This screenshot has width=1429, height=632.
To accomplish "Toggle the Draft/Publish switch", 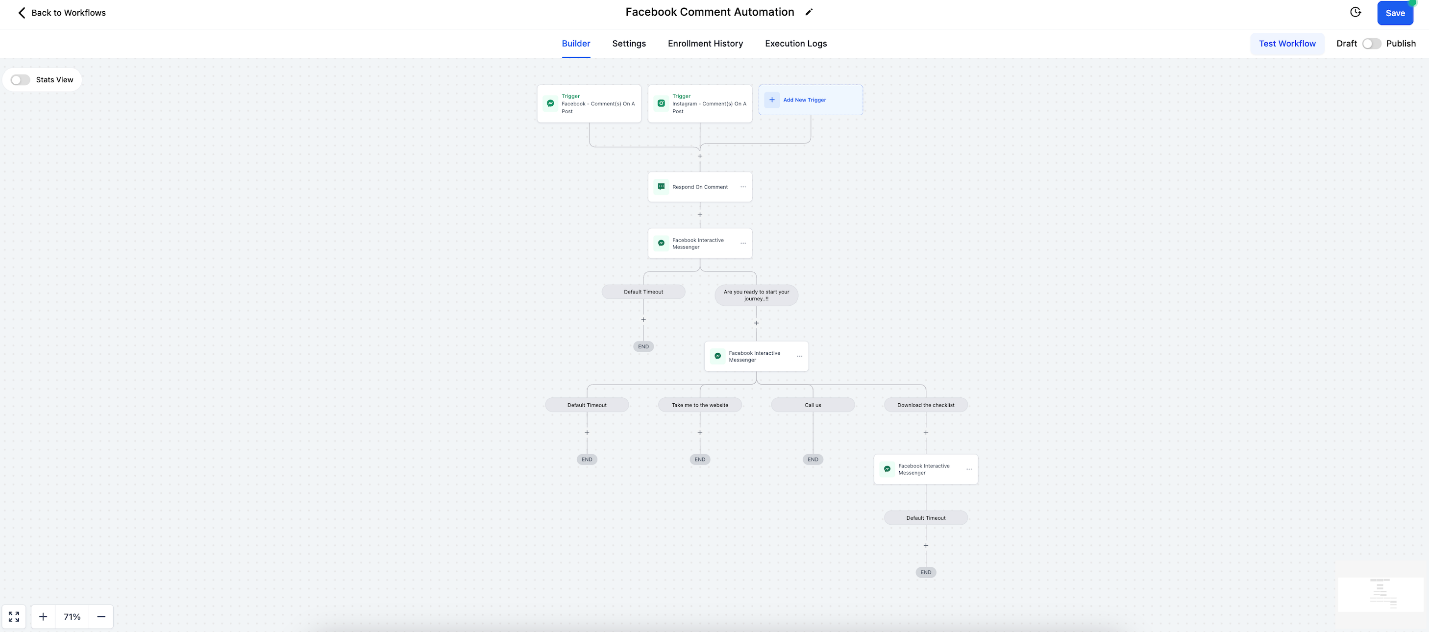I will 1371,43.
